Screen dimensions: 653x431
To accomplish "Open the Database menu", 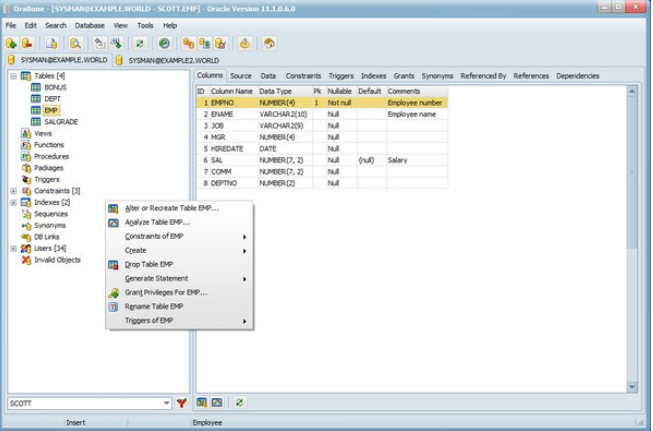I will [90, 25].
